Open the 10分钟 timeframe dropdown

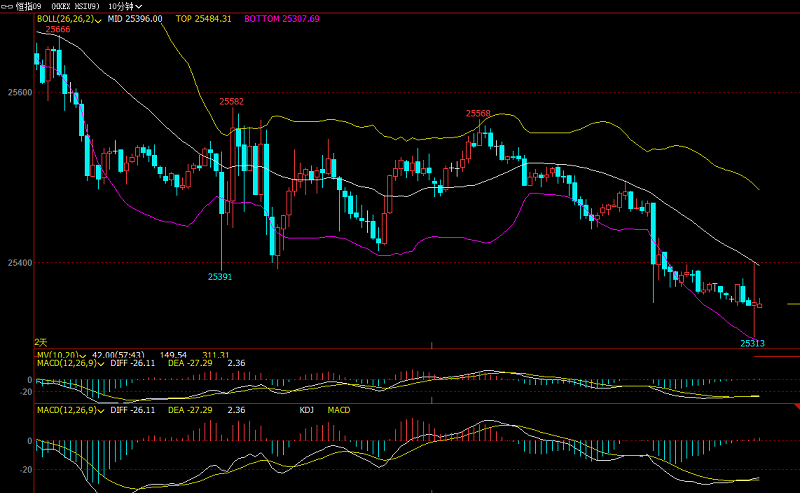(x=125, y=6)
